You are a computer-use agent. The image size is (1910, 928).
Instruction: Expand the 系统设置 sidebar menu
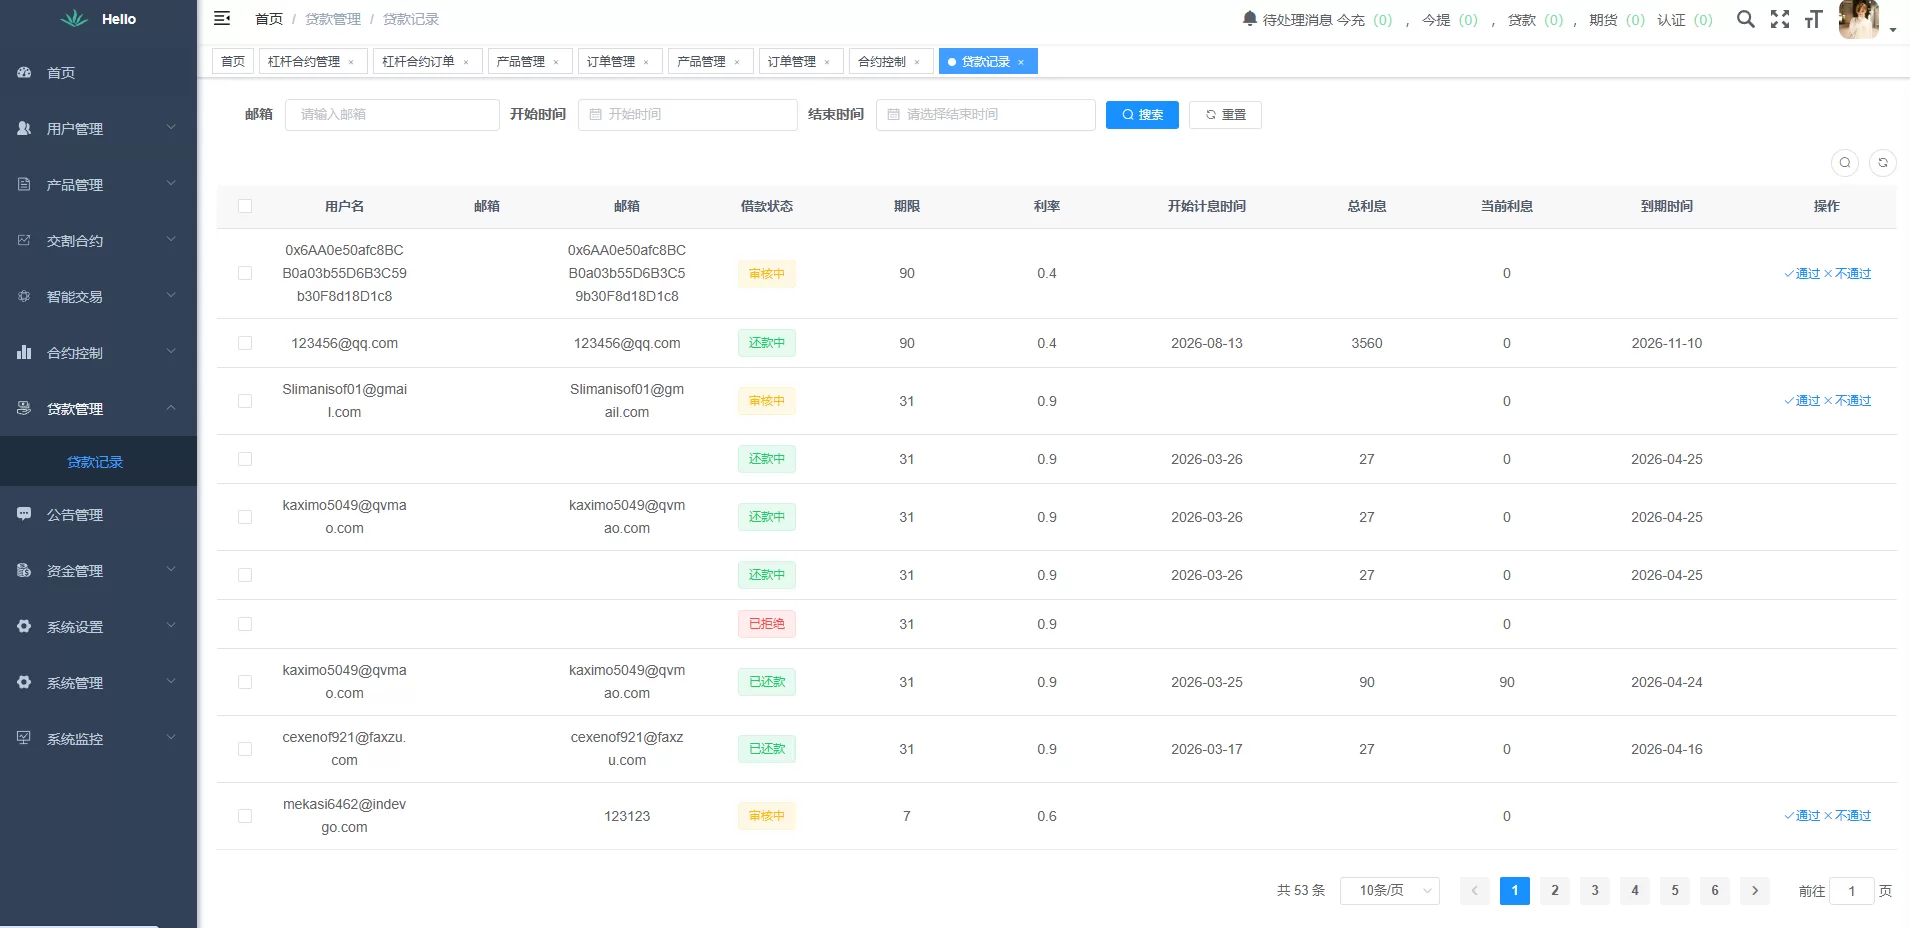98,627
